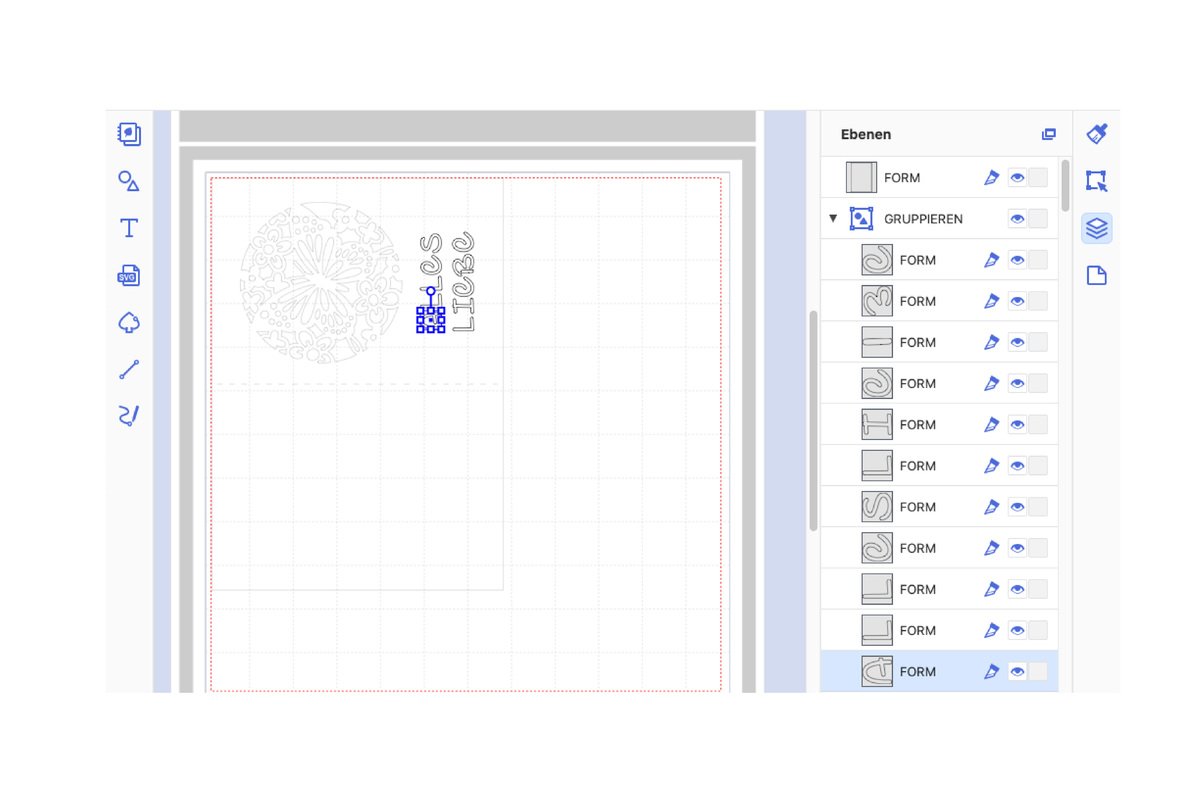Open the paint brush fill panel
1200x800 pixels.
(1096, 134)
